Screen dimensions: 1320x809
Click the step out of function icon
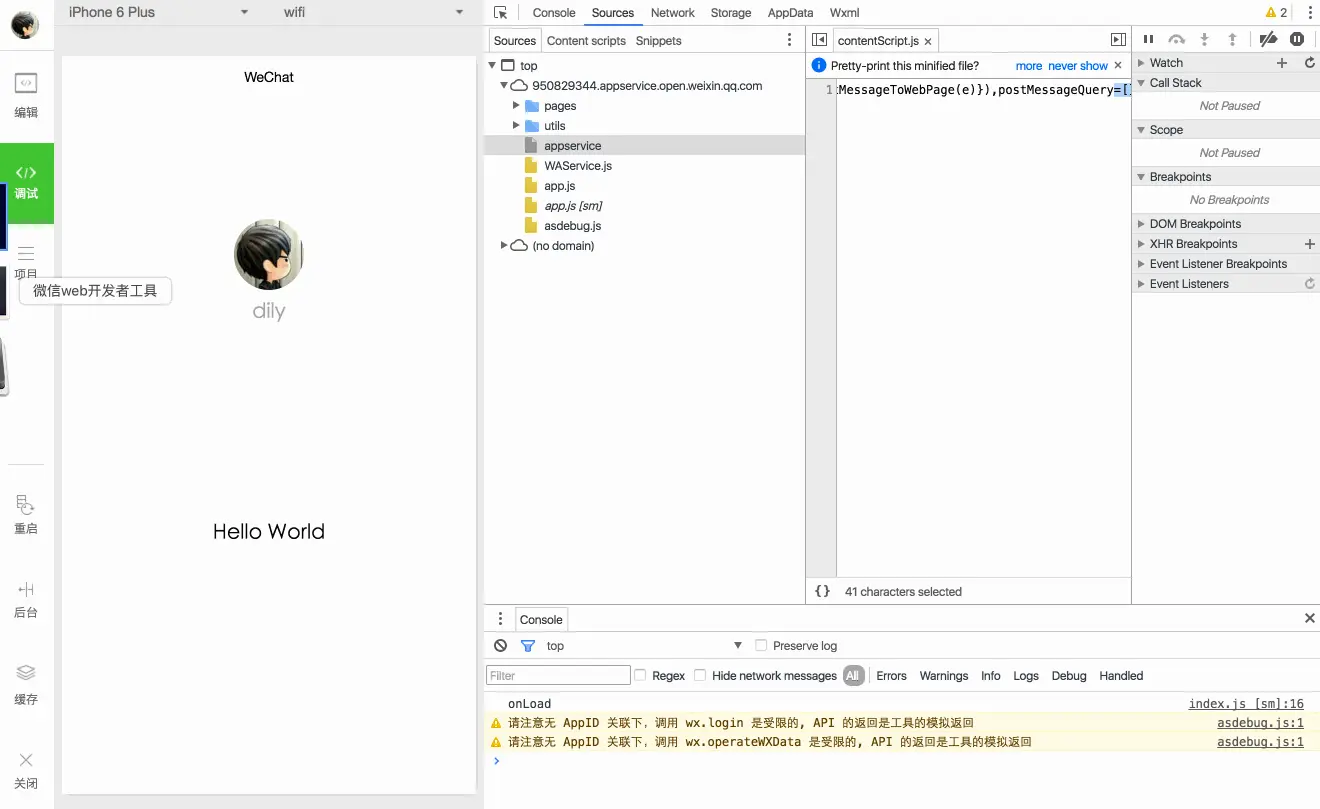click(1233, 39)
